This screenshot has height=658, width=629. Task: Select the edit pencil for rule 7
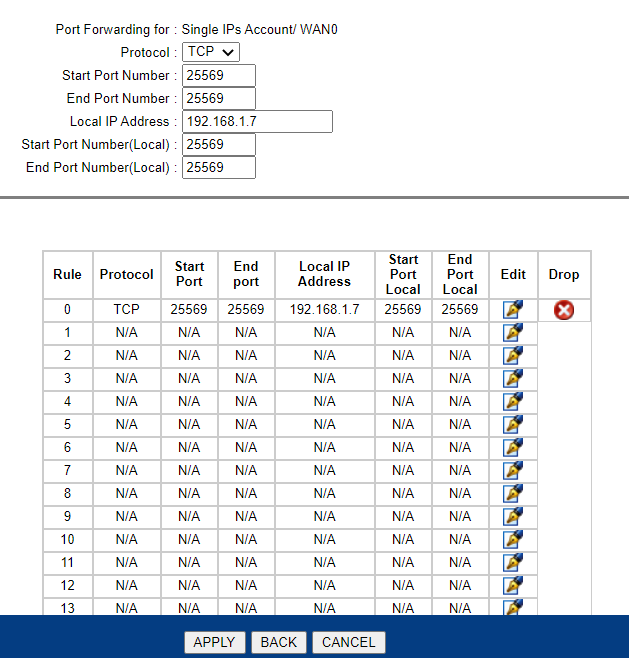coord(513,471)
